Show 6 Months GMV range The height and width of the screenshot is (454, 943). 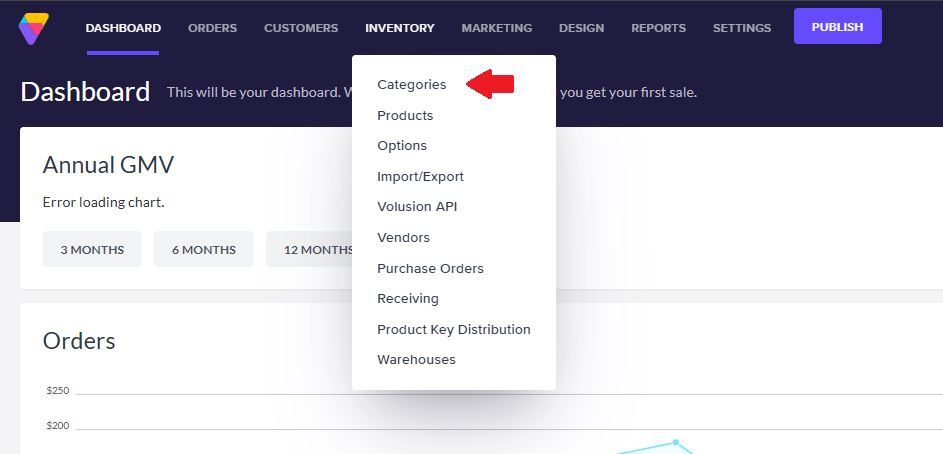(204, 250)
